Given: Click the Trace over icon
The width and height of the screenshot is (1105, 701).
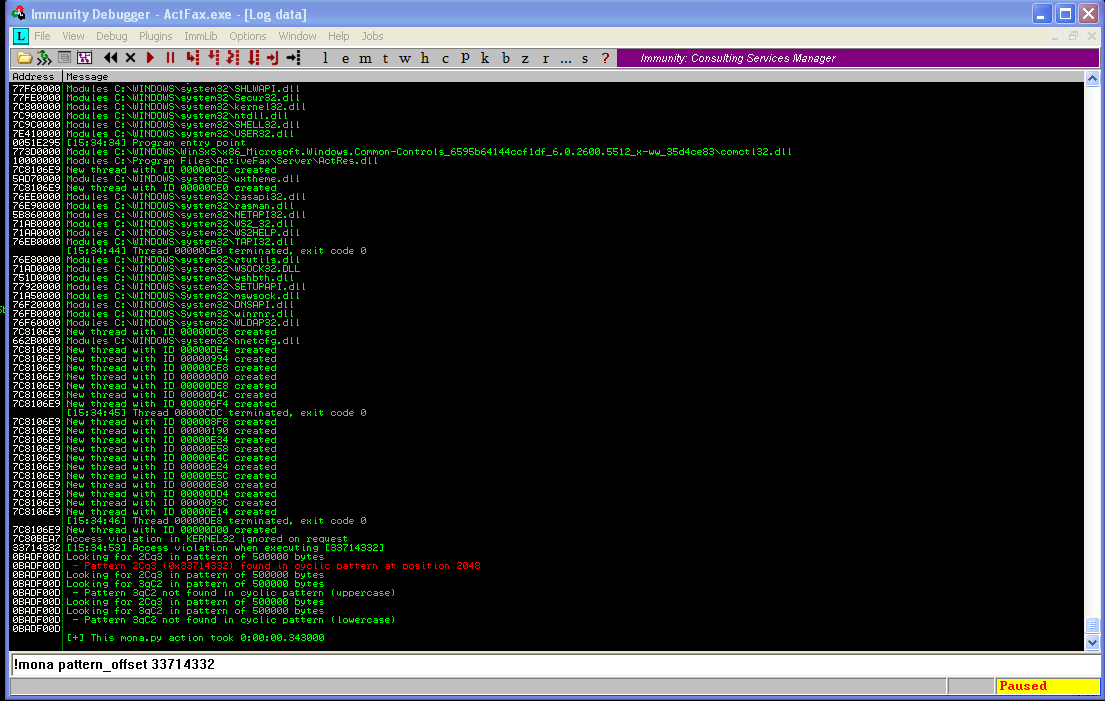Looking at the screenshot, I should [253, 58].
